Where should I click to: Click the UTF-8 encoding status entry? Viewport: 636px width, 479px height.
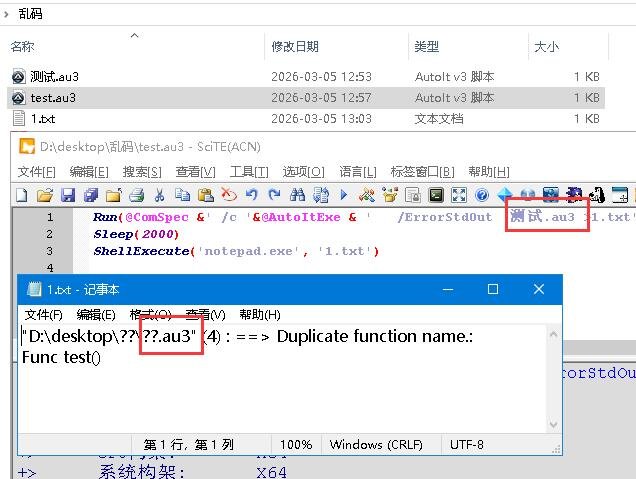click(466, 445)
